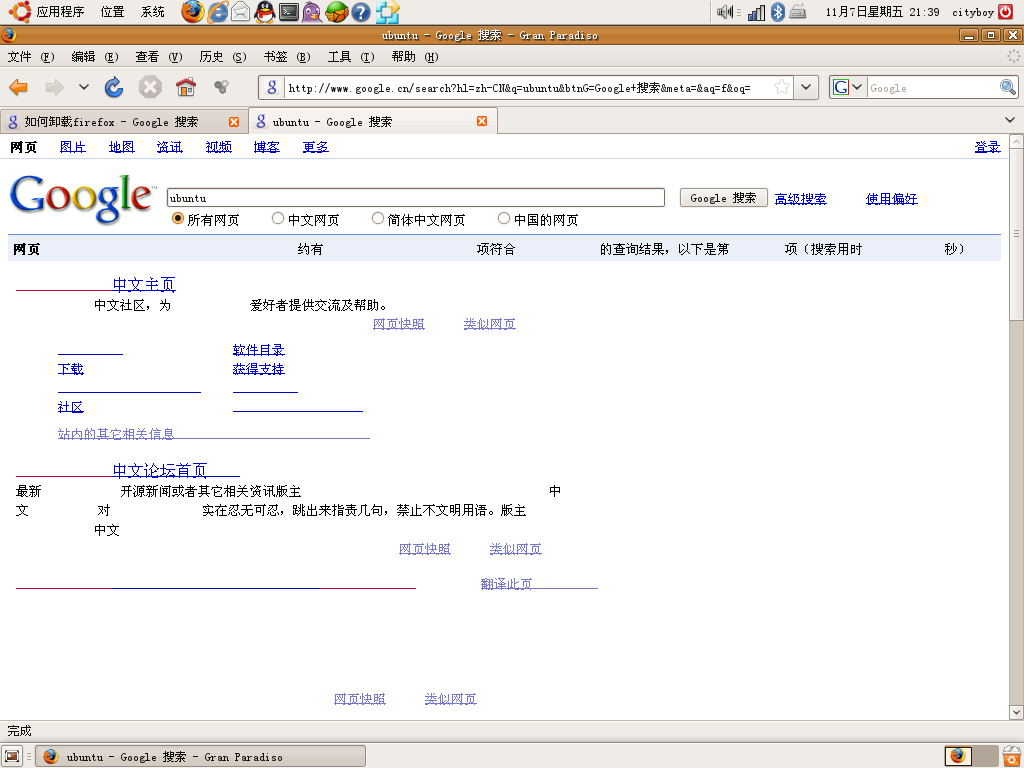Select the Gran Paradiso window in taskbar
Image resolution: width=1024 pixels, height=768 pixels.
[200, 756]
